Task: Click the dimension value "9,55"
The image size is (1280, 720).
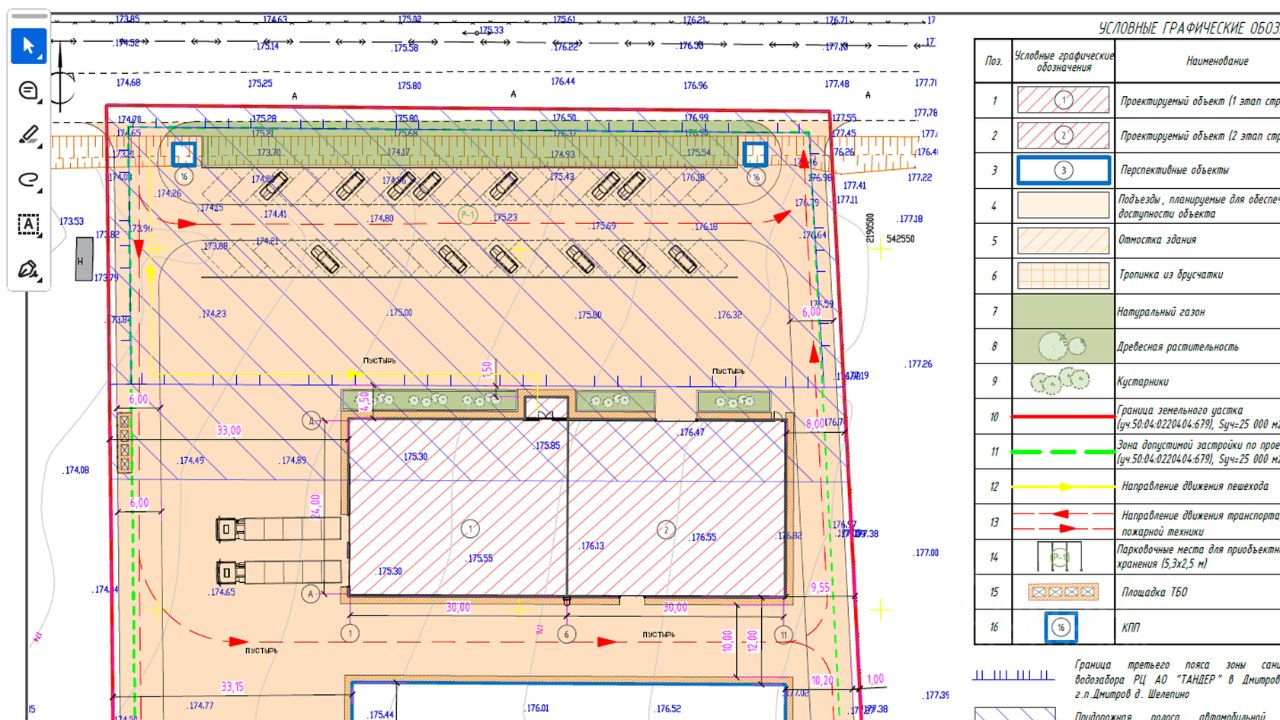Action: 820,587
